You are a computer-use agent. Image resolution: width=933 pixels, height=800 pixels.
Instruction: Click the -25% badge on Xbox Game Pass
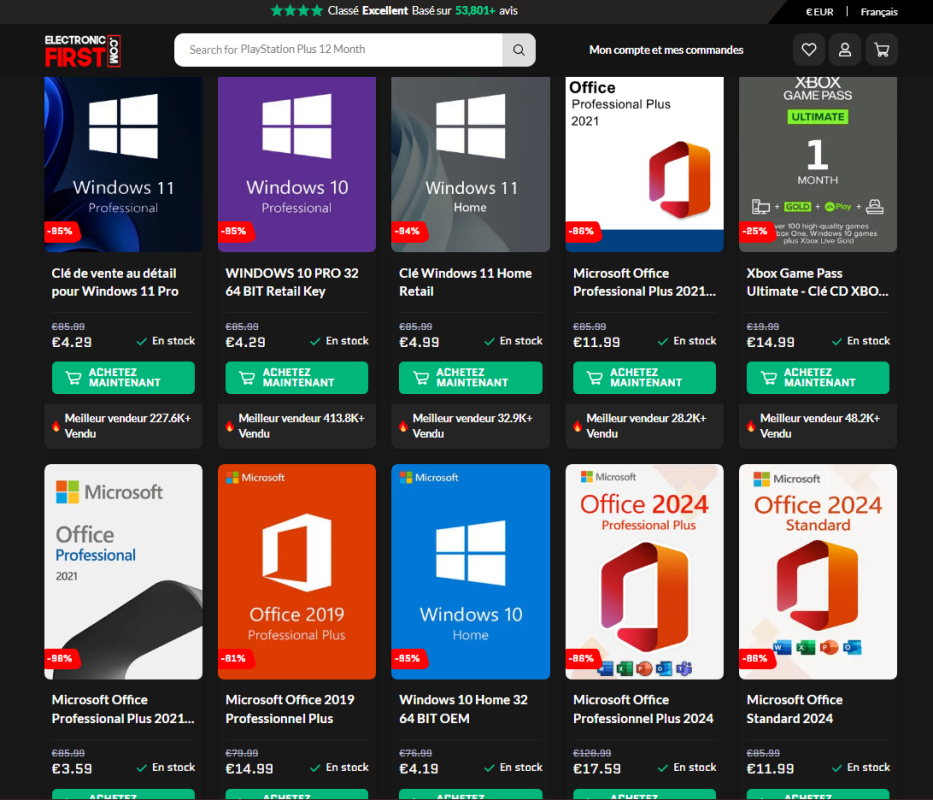pos(756,231)
